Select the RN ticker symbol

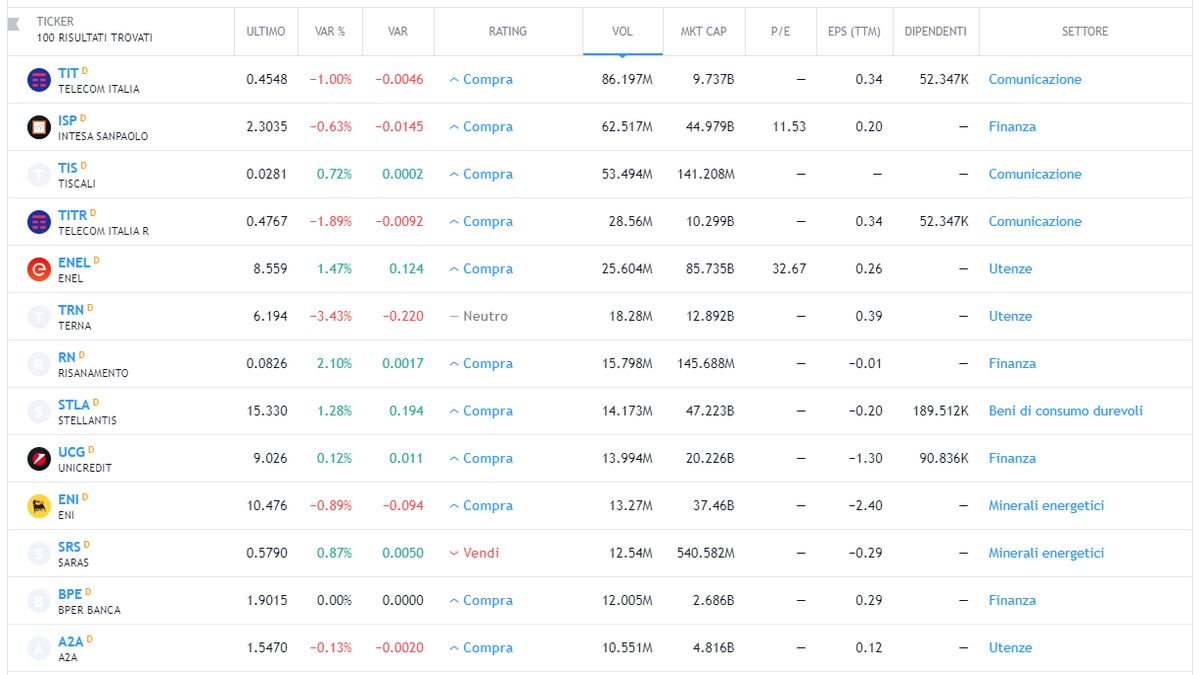[66, 358]
